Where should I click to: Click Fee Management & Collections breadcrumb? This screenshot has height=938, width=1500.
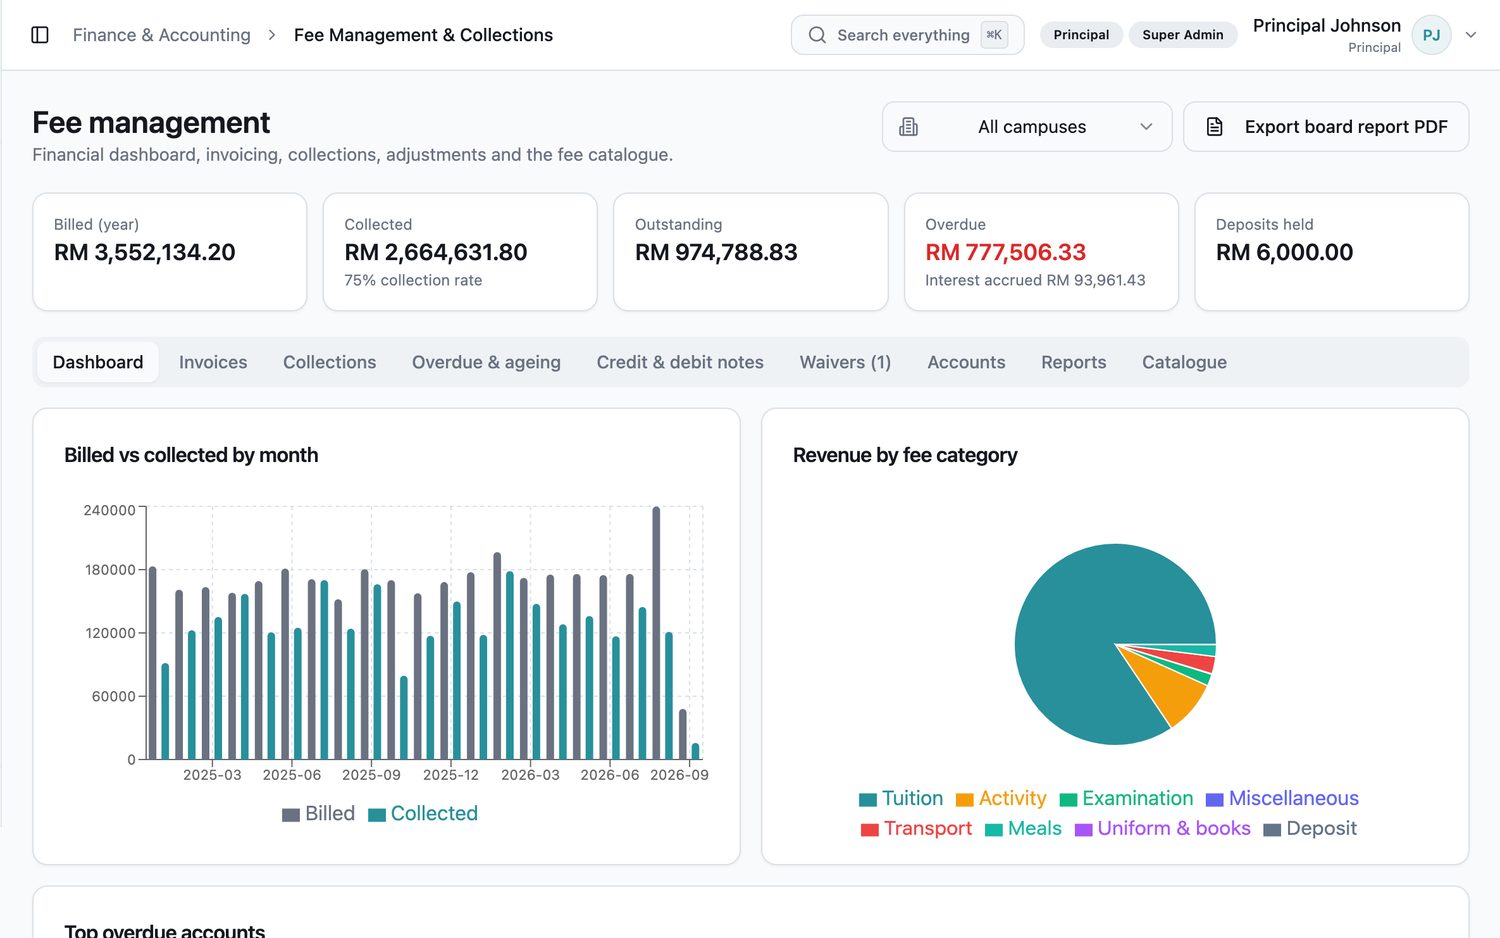pyautogui.click(x=423, y=35)
